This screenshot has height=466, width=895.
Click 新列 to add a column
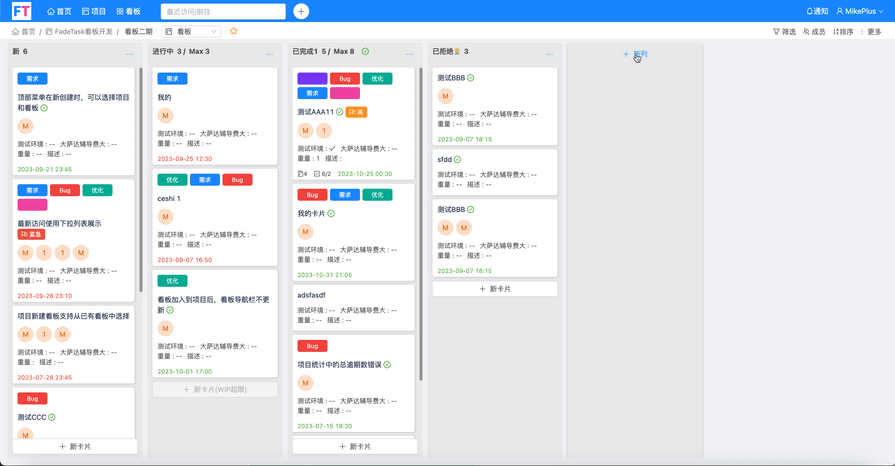point(635,54)
